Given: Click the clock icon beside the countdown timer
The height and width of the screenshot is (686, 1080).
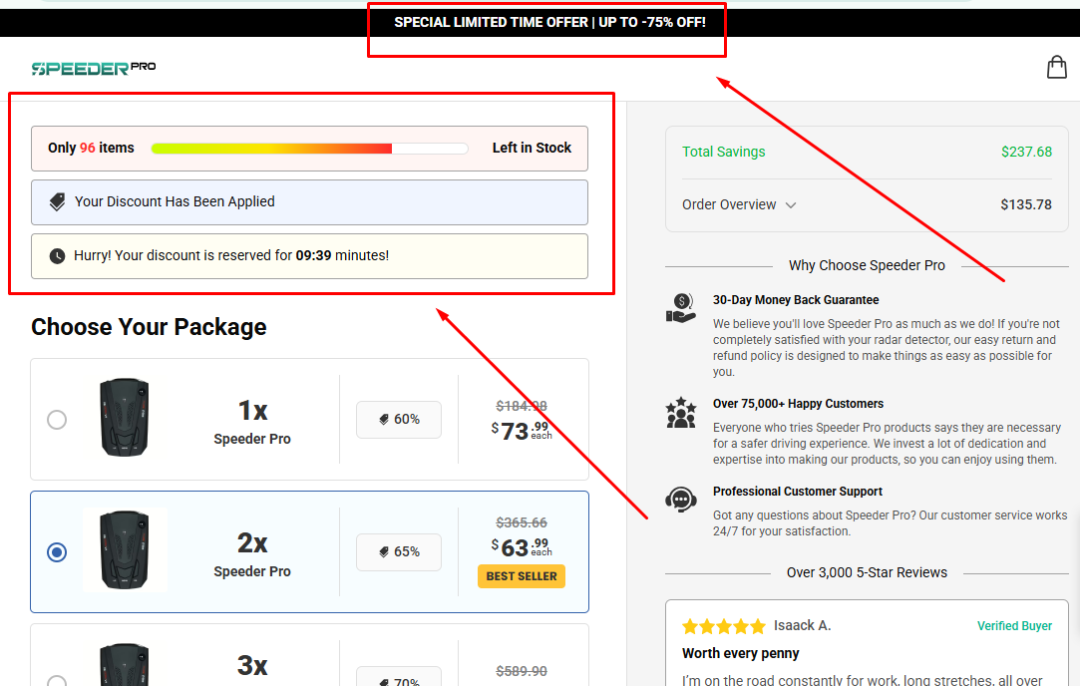Looking at the screenshot, I should [x=57, y=256].
